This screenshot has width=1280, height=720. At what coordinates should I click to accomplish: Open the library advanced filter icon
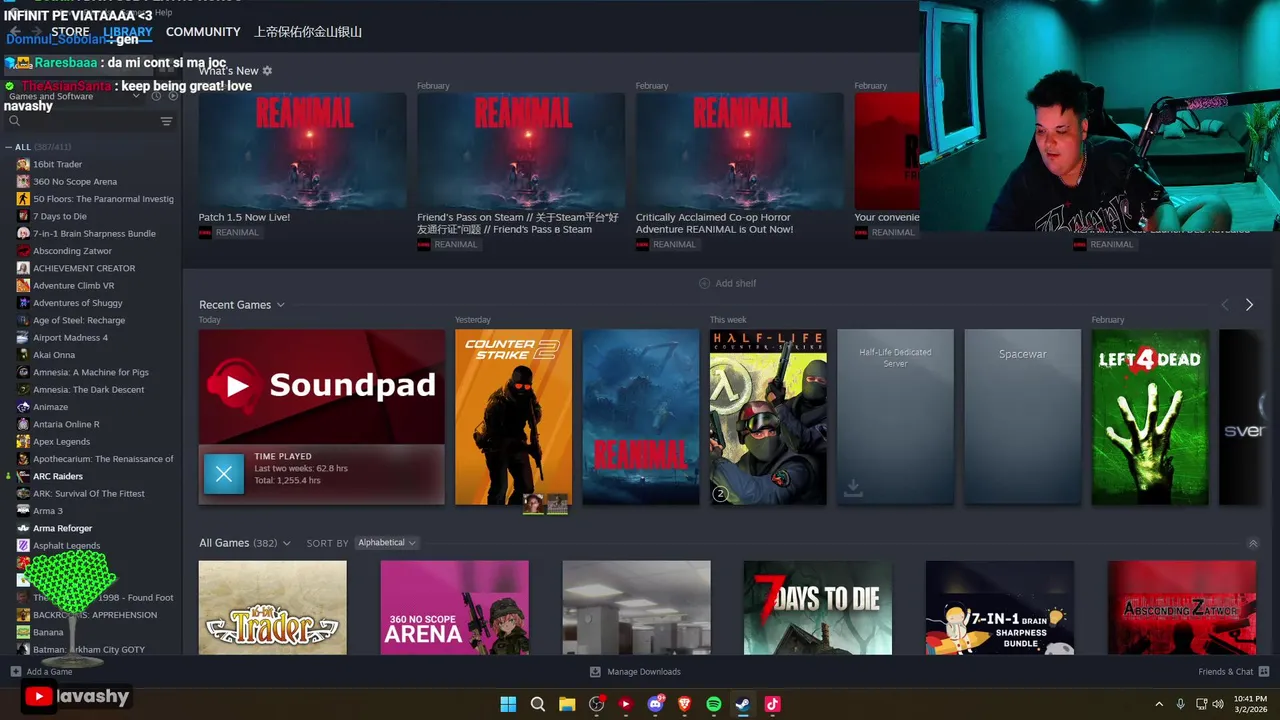pyautogui.click(x=166, y=121)
